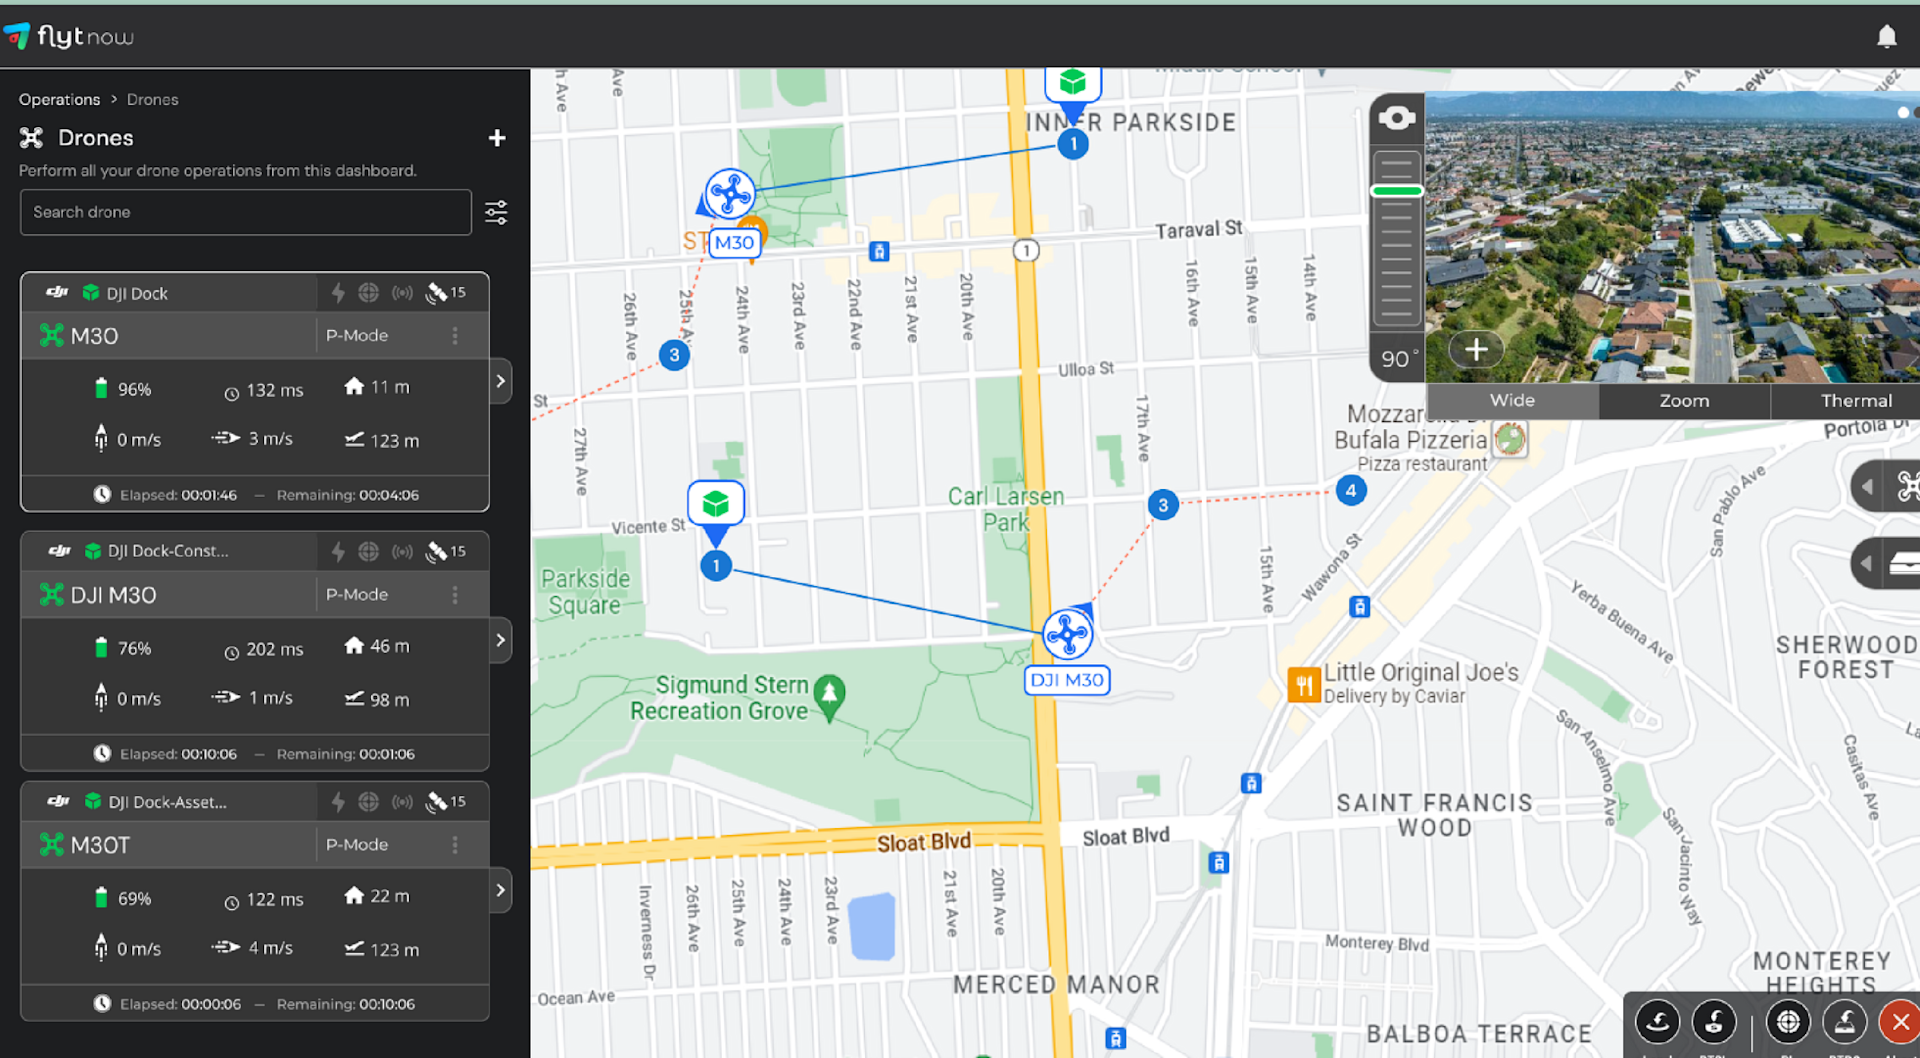Expand the DJI M30 drone card side arrow
Viewport: 1920px width, 1058px height.
point(501,640)
